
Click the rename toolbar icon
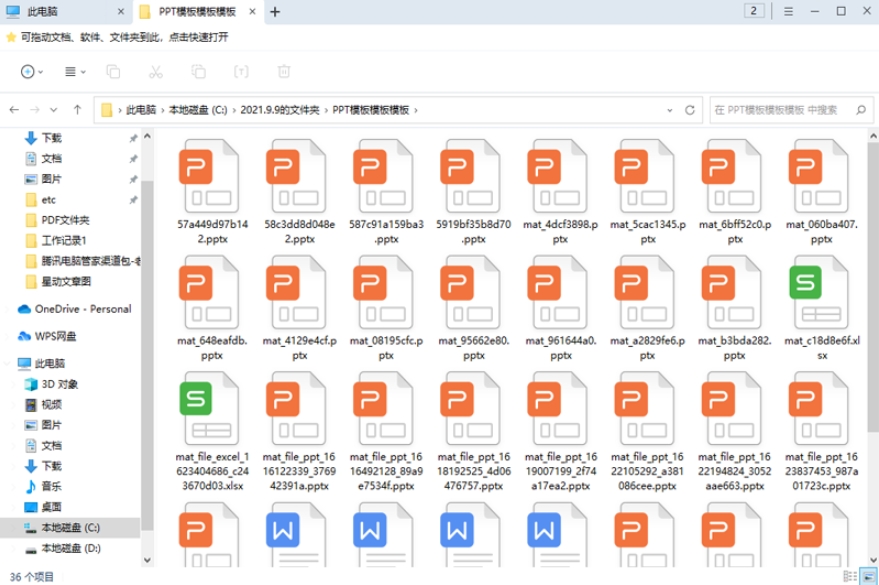click(241, 72)
